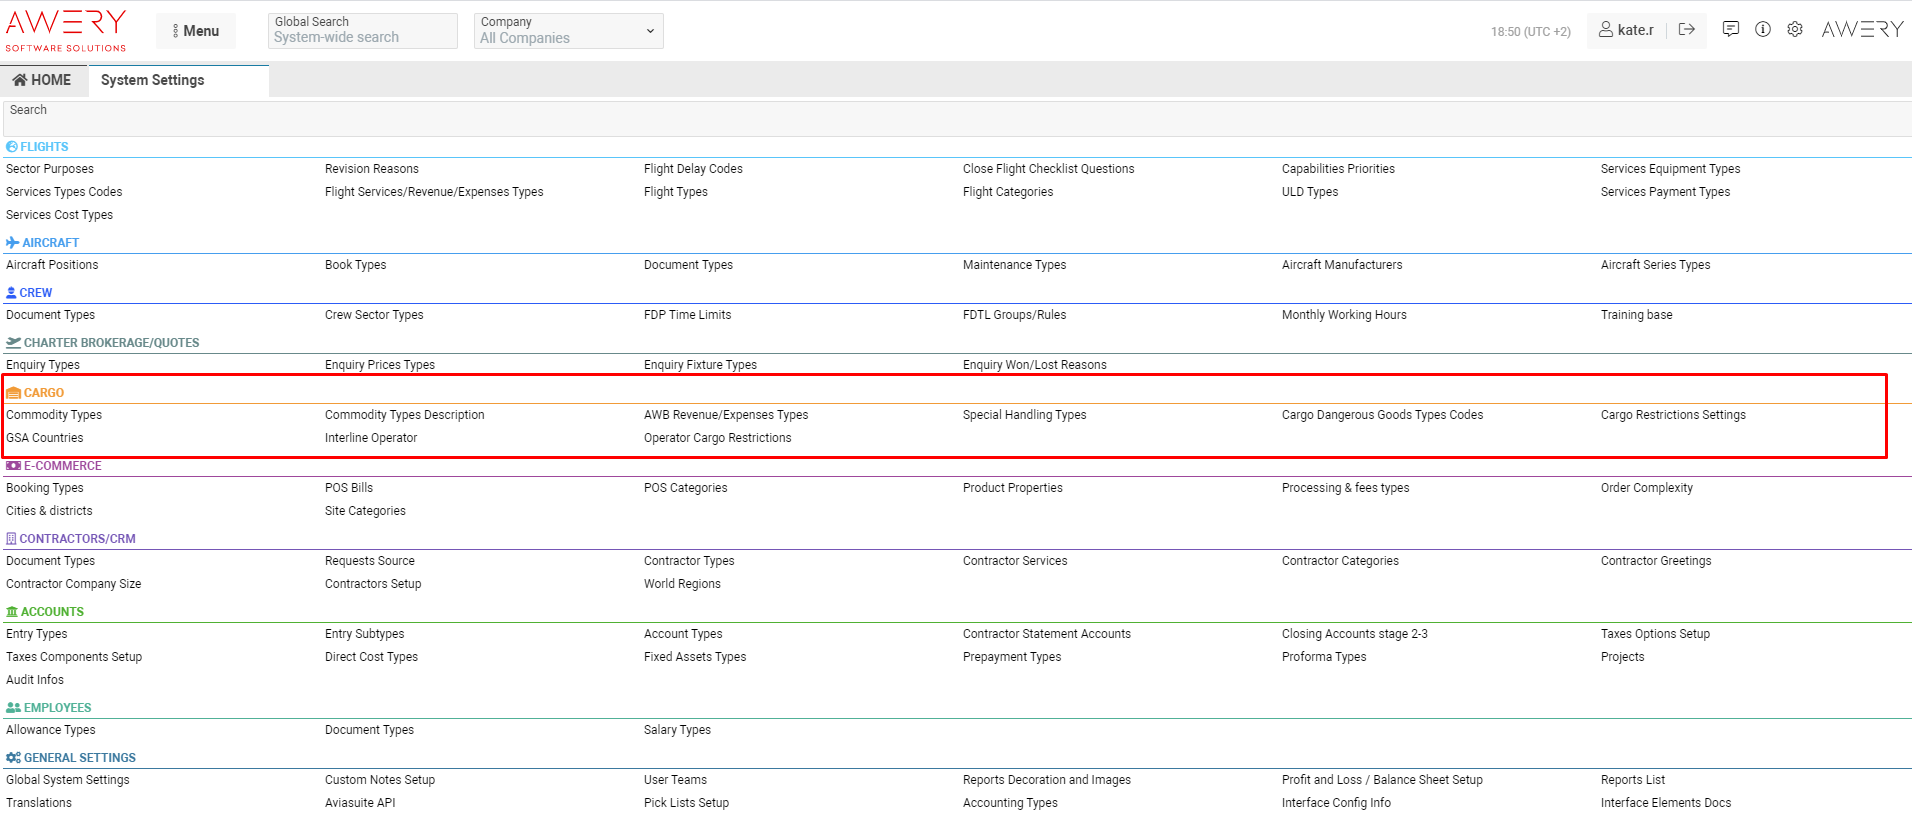Open Cargo Restrictions Settings
Screen dimensions: 1912x833
pos(1672,415)
